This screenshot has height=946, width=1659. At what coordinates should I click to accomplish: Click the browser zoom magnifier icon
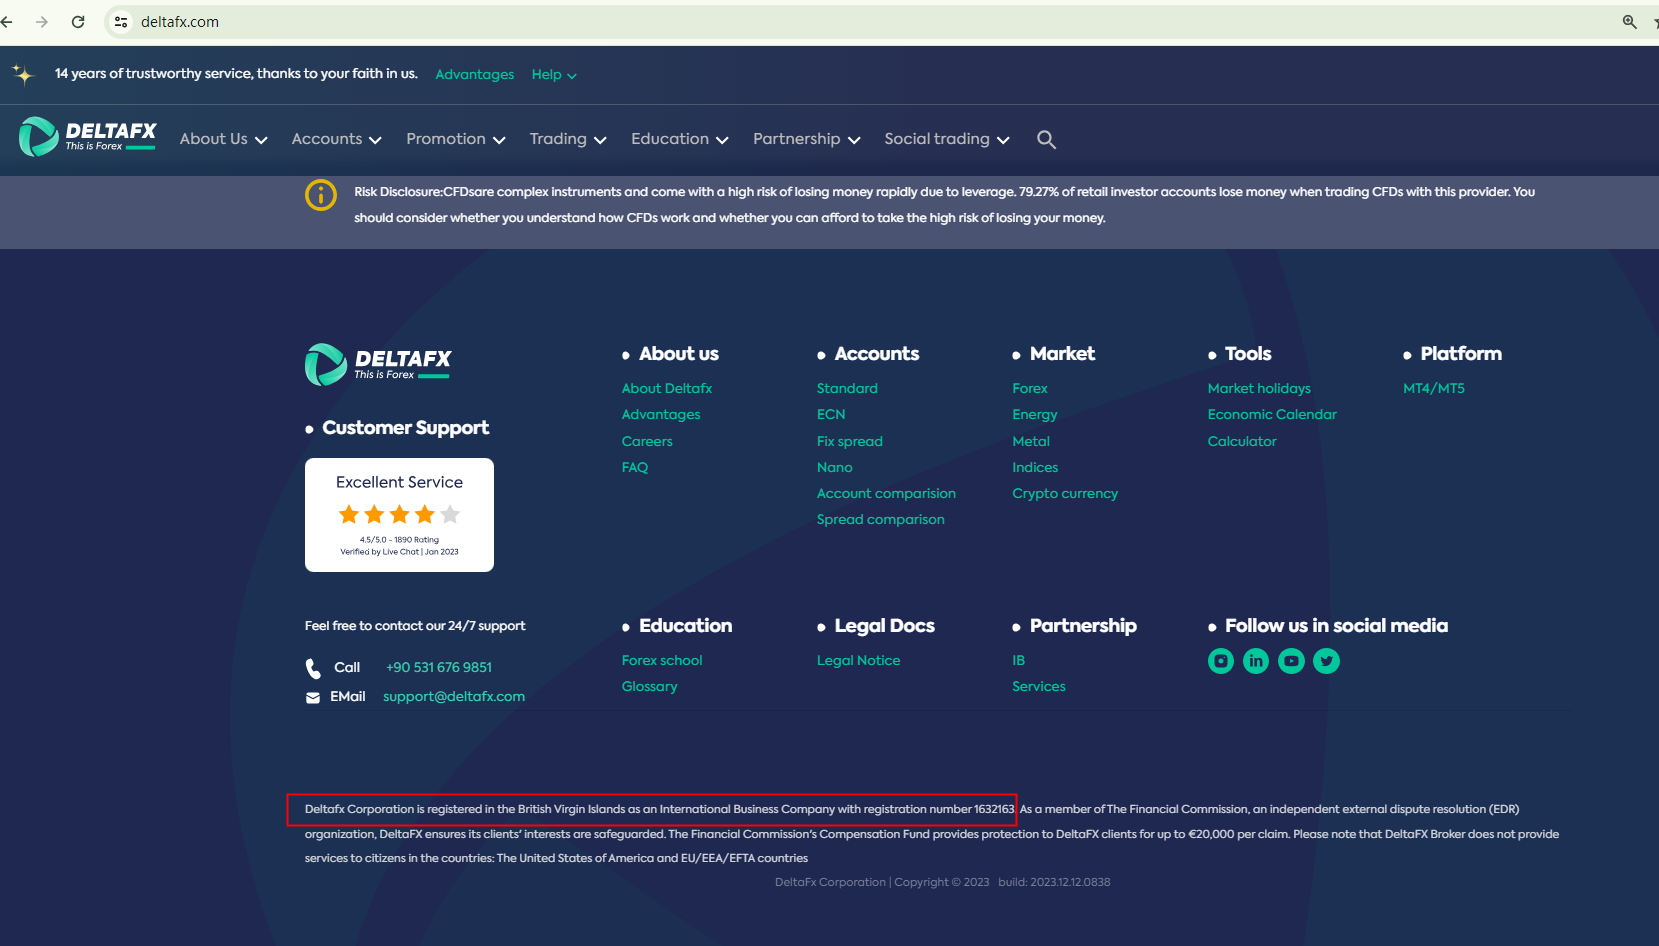tap(1629, 22)
